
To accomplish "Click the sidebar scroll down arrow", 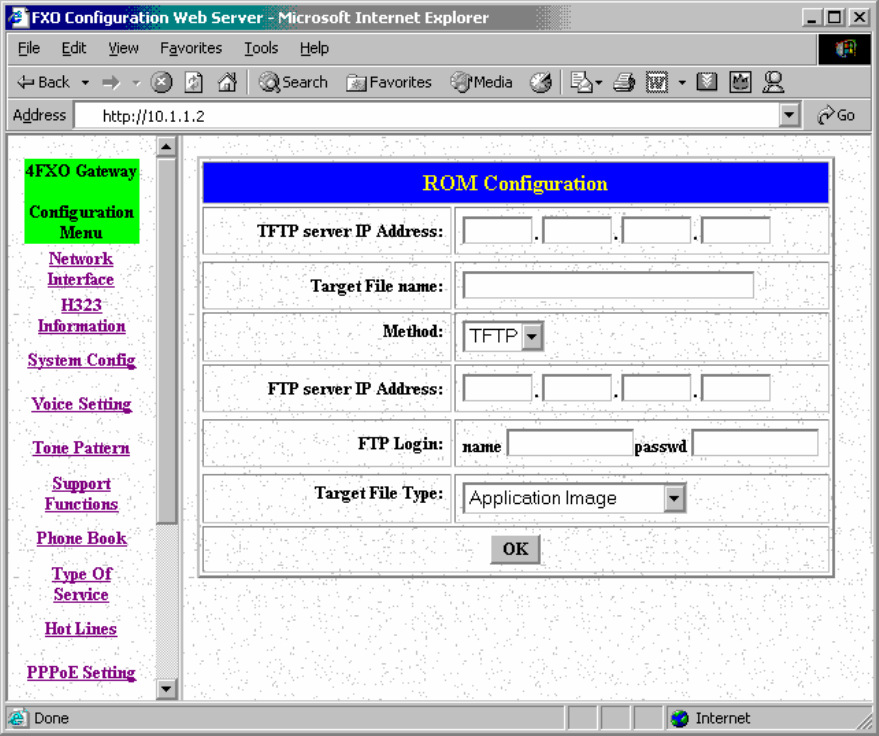I will pos(167,688).
